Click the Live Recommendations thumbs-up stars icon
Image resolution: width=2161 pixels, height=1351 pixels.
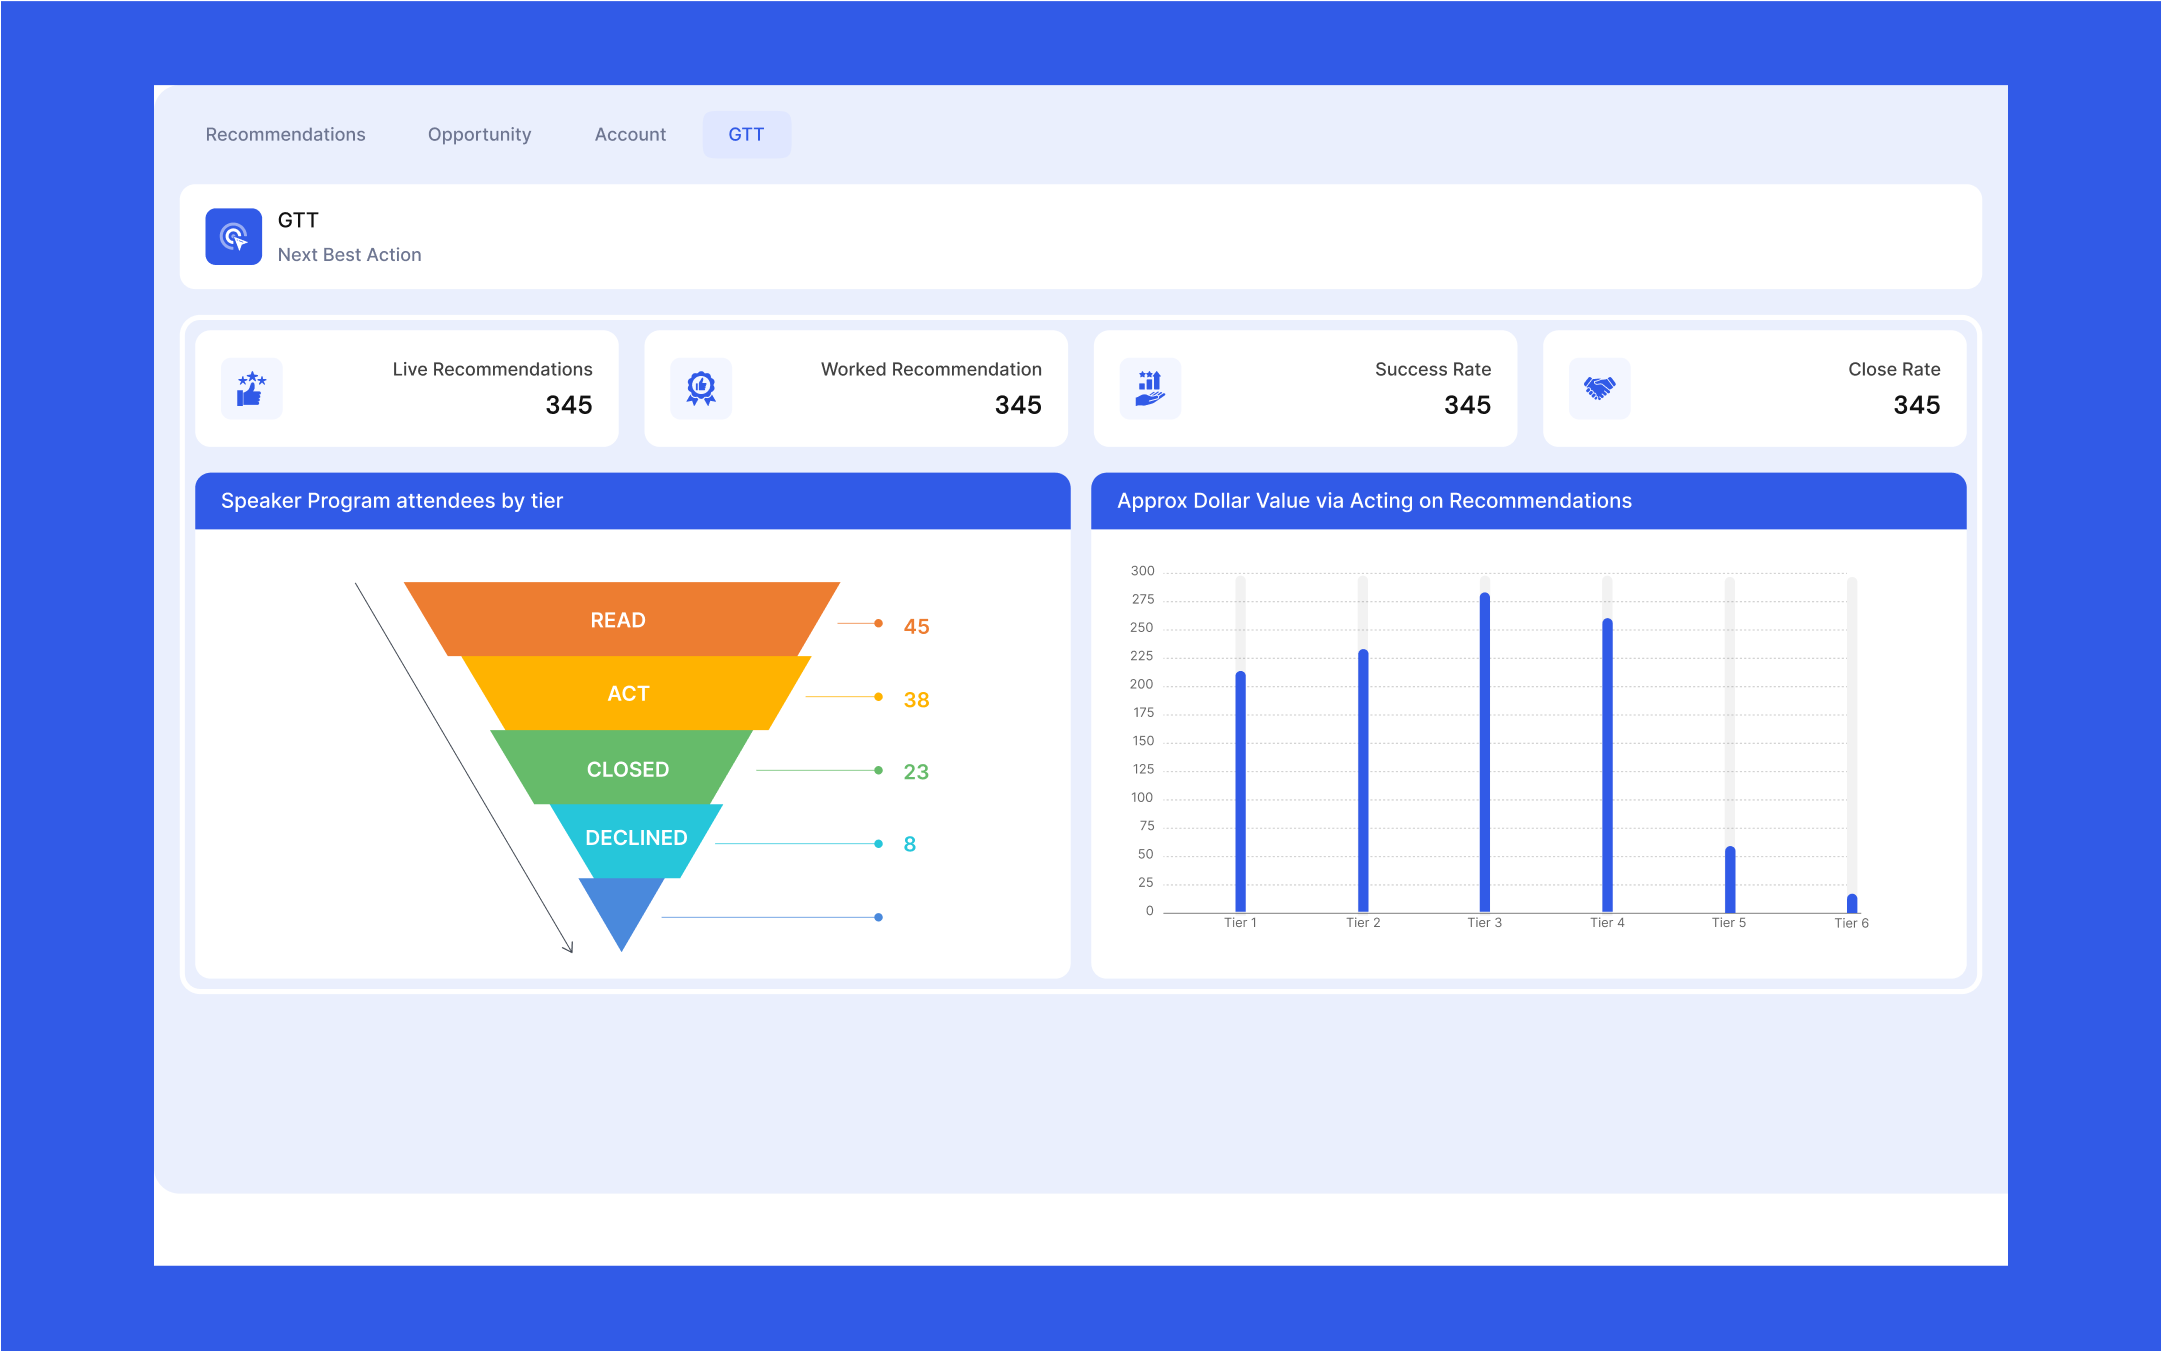click(251, 388)
